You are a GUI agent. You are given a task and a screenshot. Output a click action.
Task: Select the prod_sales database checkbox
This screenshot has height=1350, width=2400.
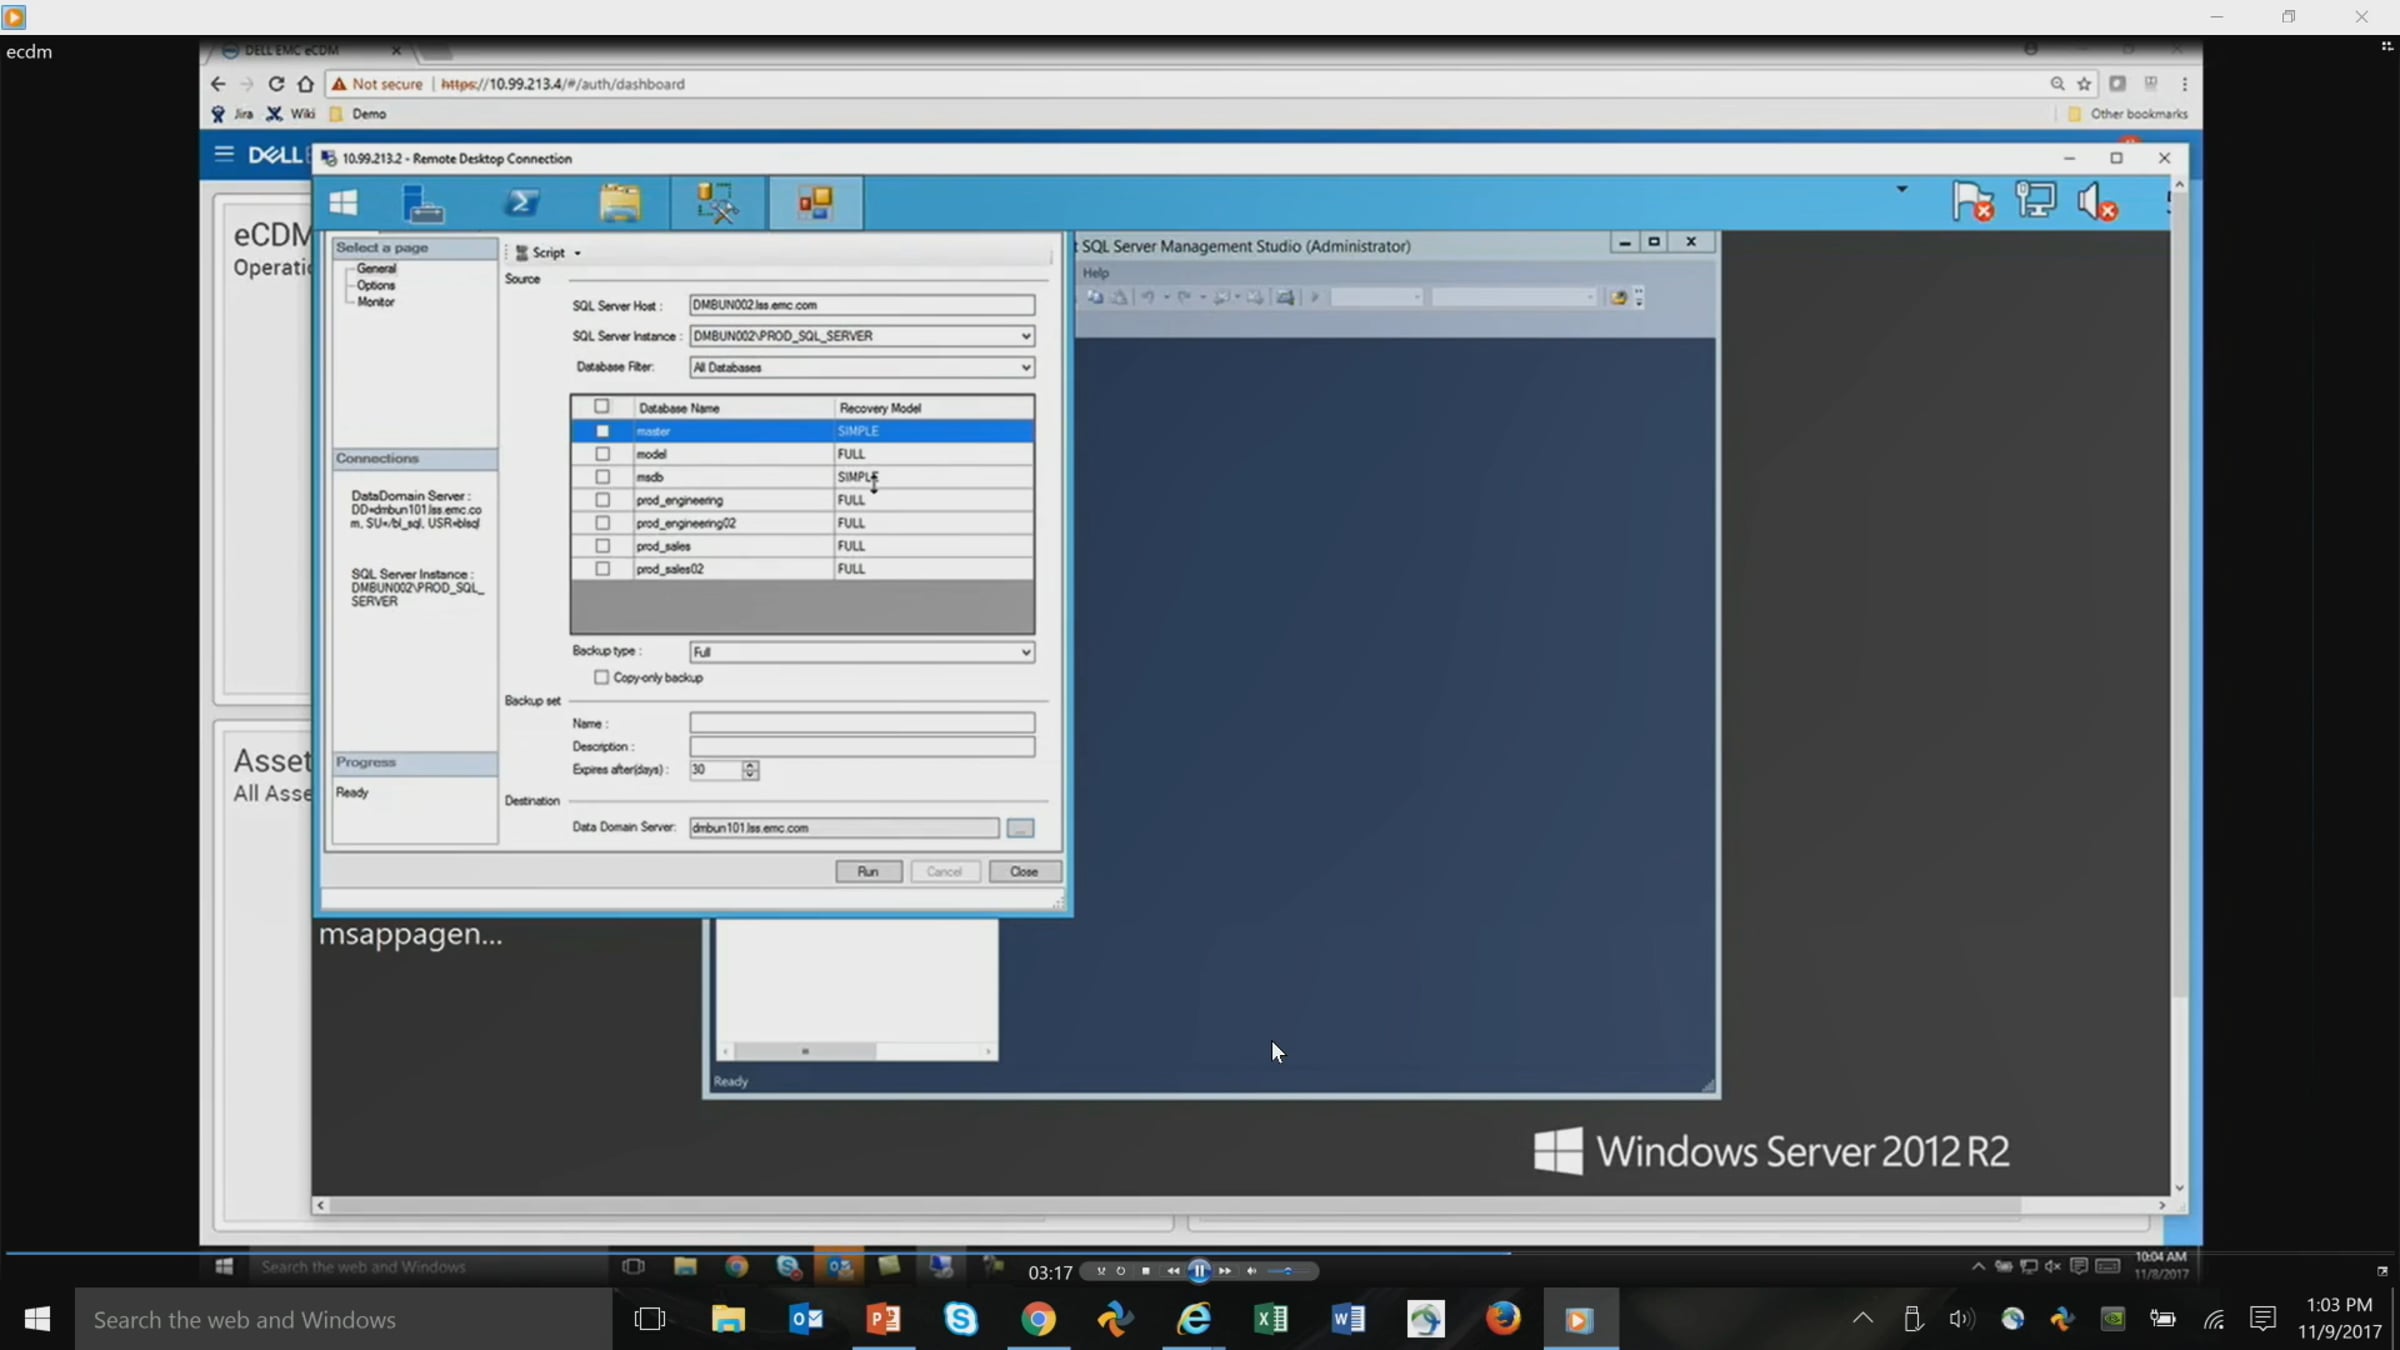pos(602,546)
